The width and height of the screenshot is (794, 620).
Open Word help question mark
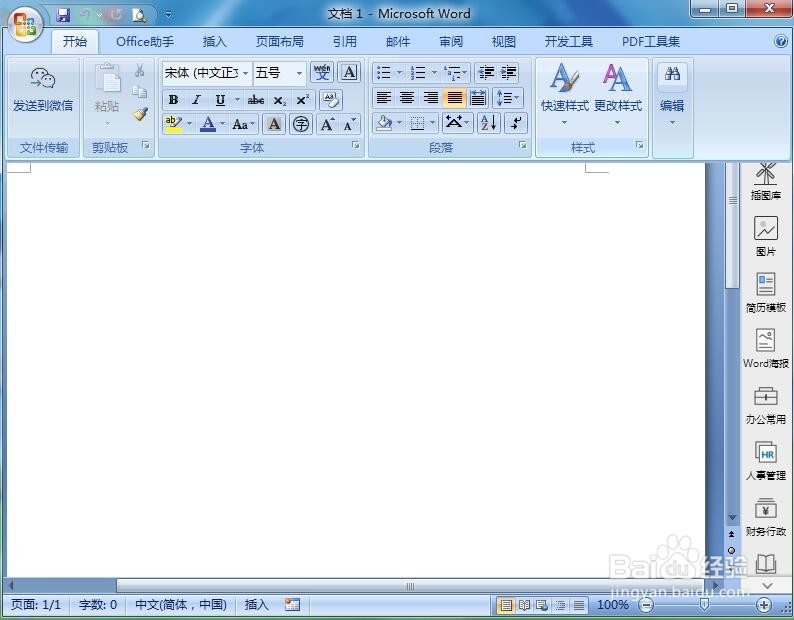[780, 41]
